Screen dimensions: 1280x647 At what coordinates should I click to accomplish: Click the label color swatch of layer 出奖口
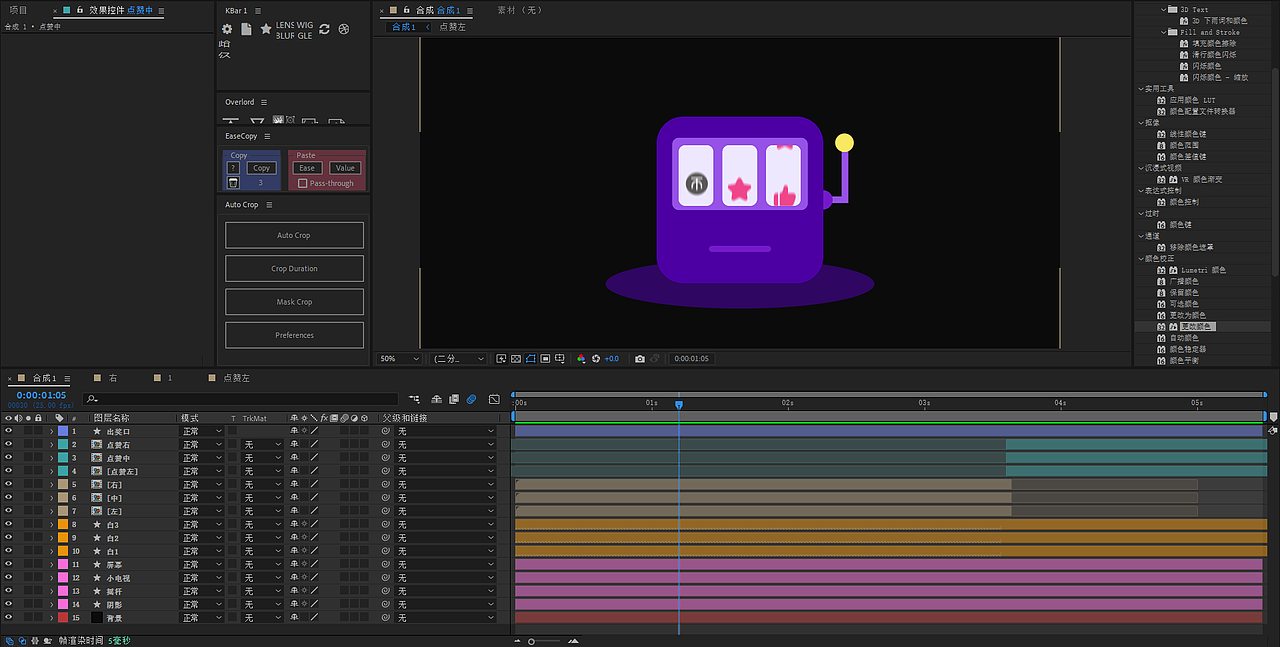(x=62, y=431)
